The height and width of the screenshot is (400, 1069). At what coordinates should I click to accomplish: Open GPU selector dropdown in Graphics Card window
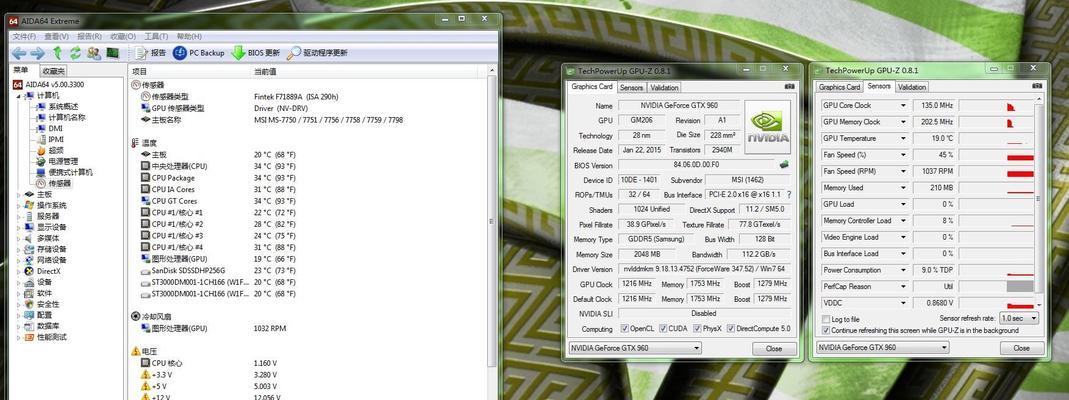(x=634, y=348)
